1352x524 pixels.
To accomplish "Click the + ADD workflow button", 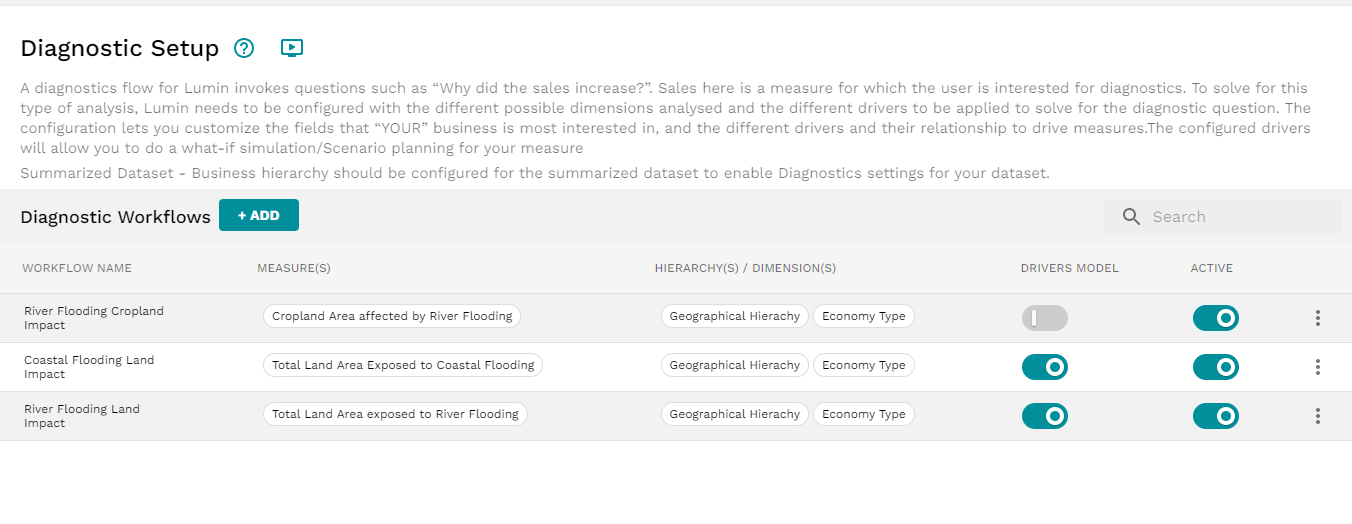I will pos(259,215).
